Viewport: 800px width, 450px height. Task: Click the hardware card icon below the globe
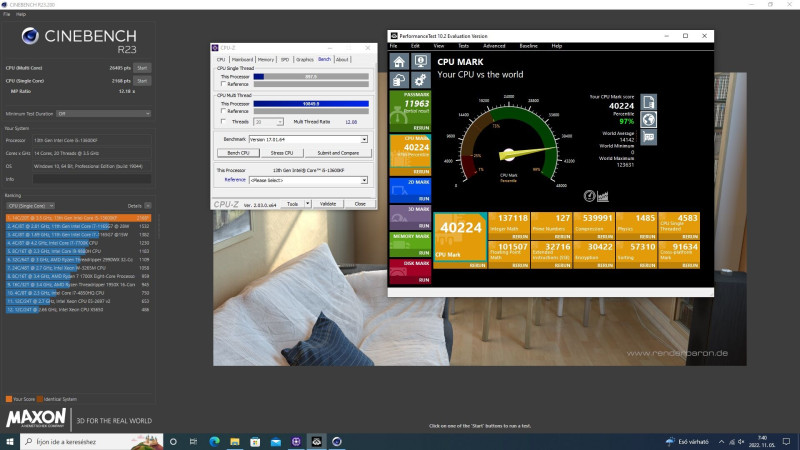[x=648, y=137]
